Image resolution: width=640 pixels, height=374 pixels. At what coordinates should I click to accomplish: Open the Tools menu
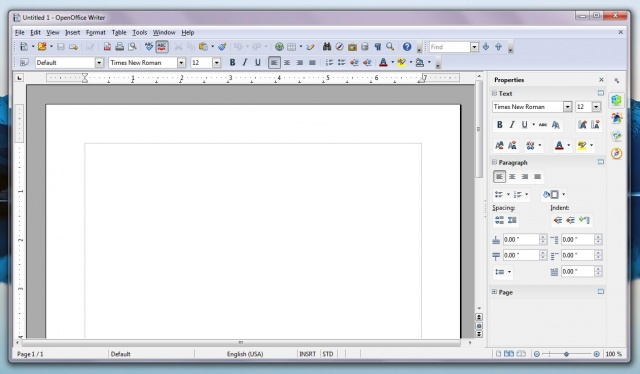pyautogui.click(x=140, y=32)
